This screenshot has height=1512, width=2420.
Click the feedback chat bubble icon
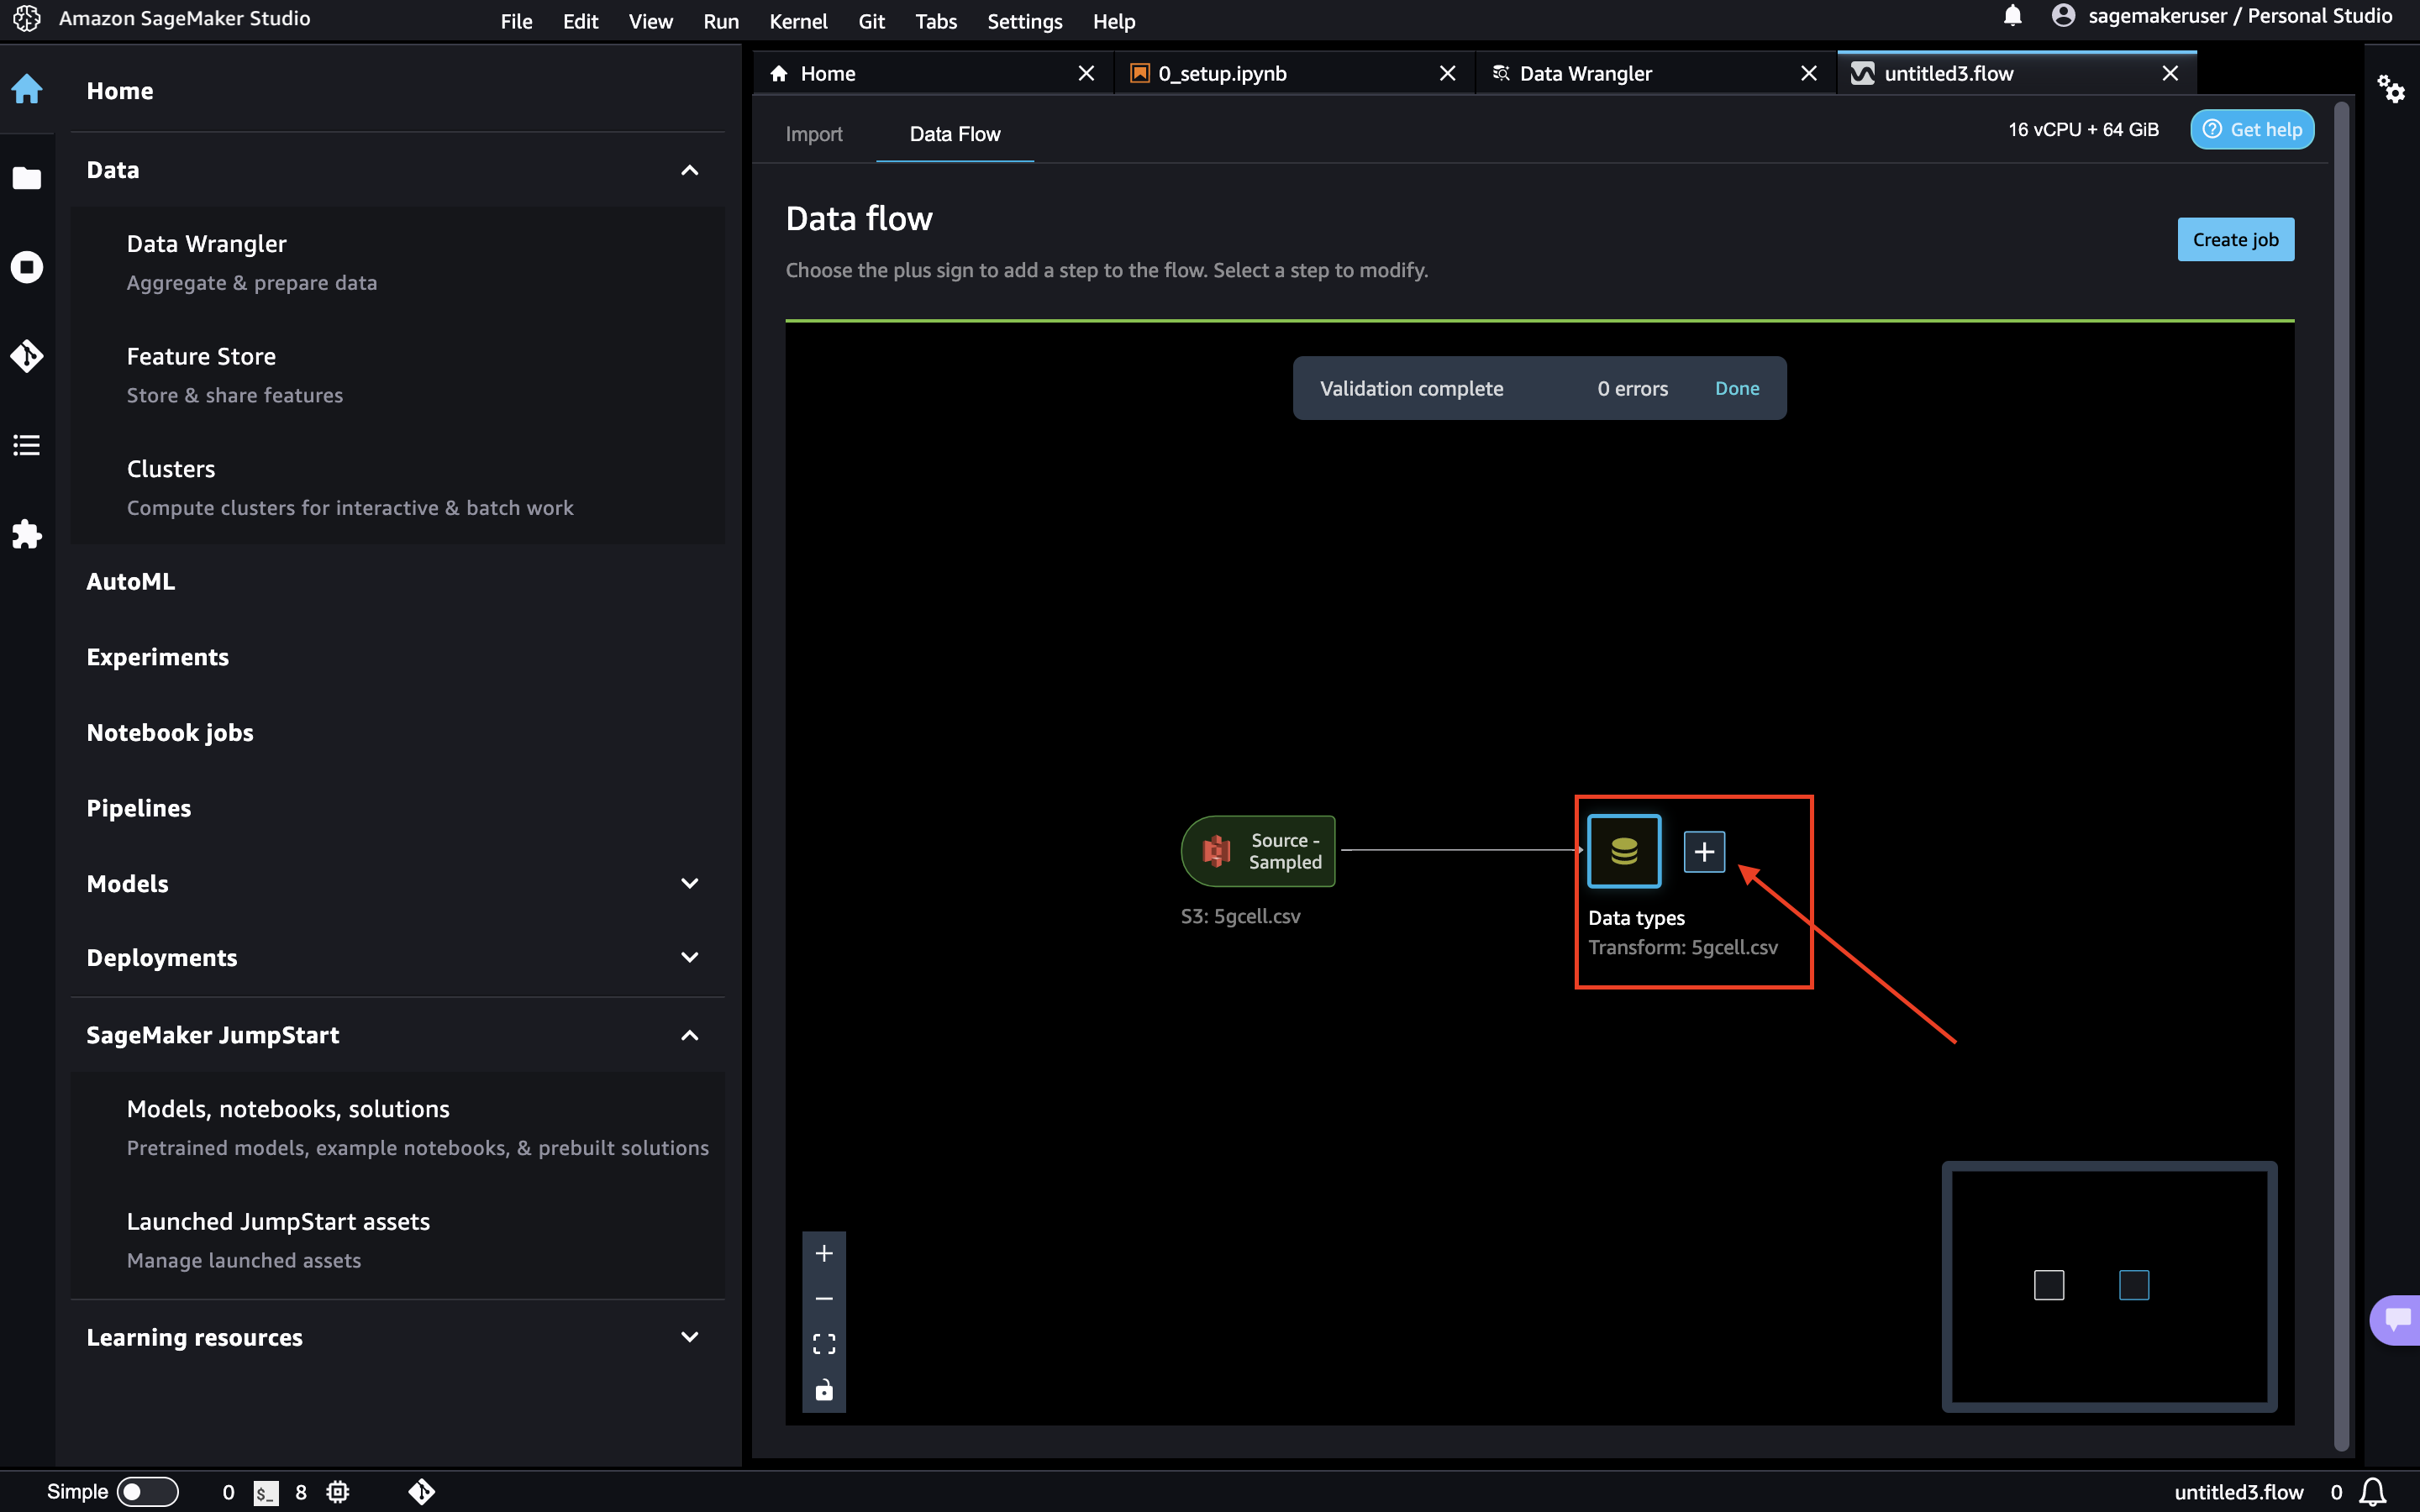(2396, 1320)
